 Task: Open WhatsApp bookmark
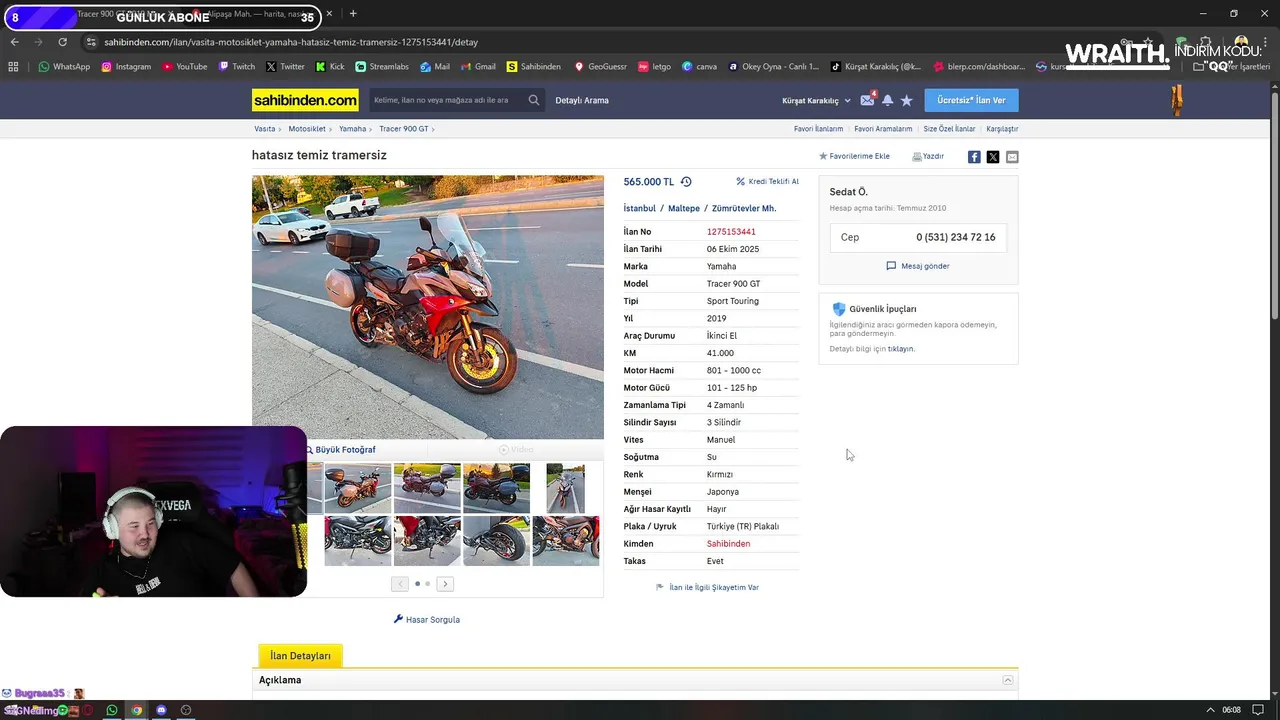[x=64, y=67]
